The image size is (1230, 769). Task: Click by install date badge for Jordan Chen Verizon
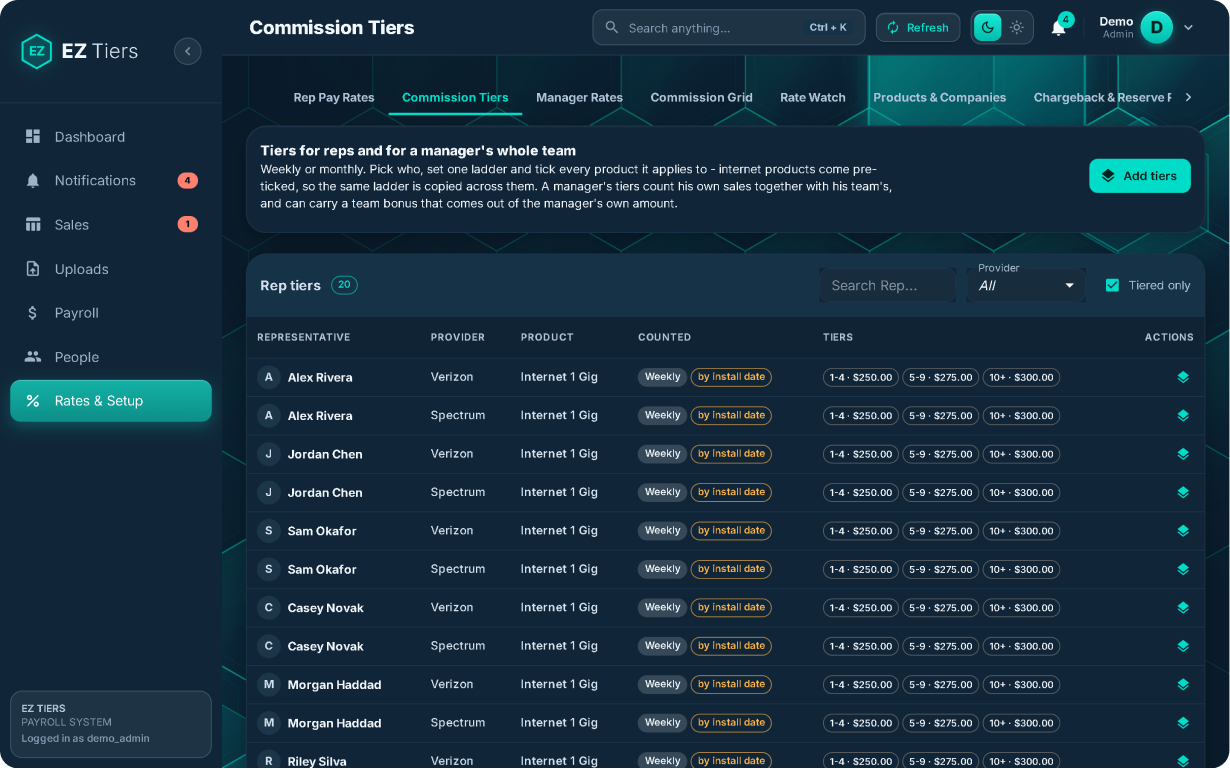tap(731, 454)
